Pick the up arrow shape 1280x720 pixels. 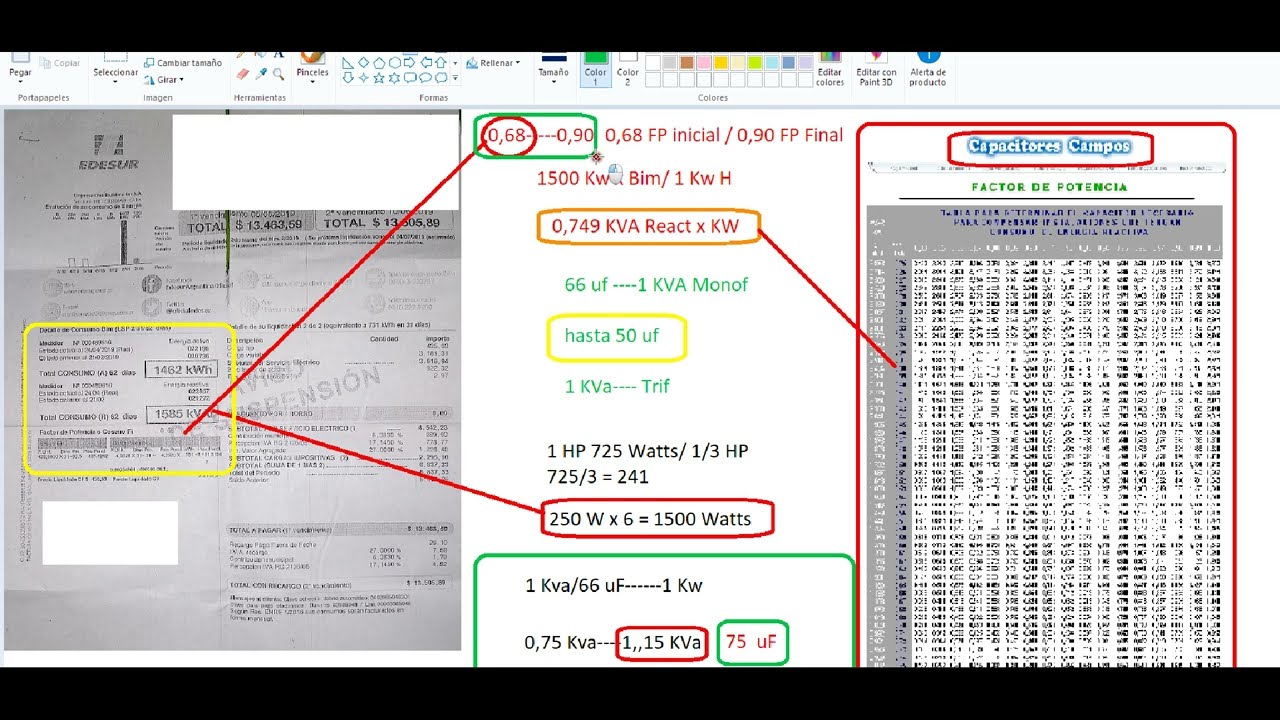441,62
